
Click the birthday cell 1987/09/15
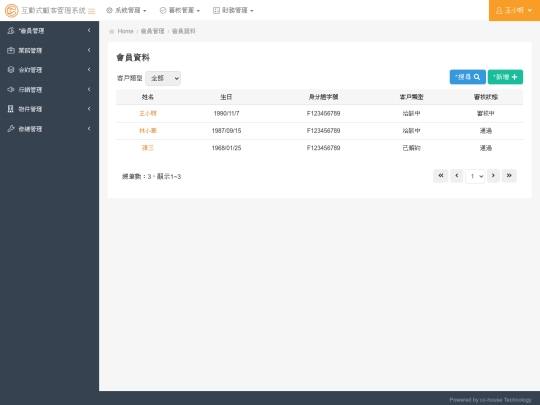226,131
